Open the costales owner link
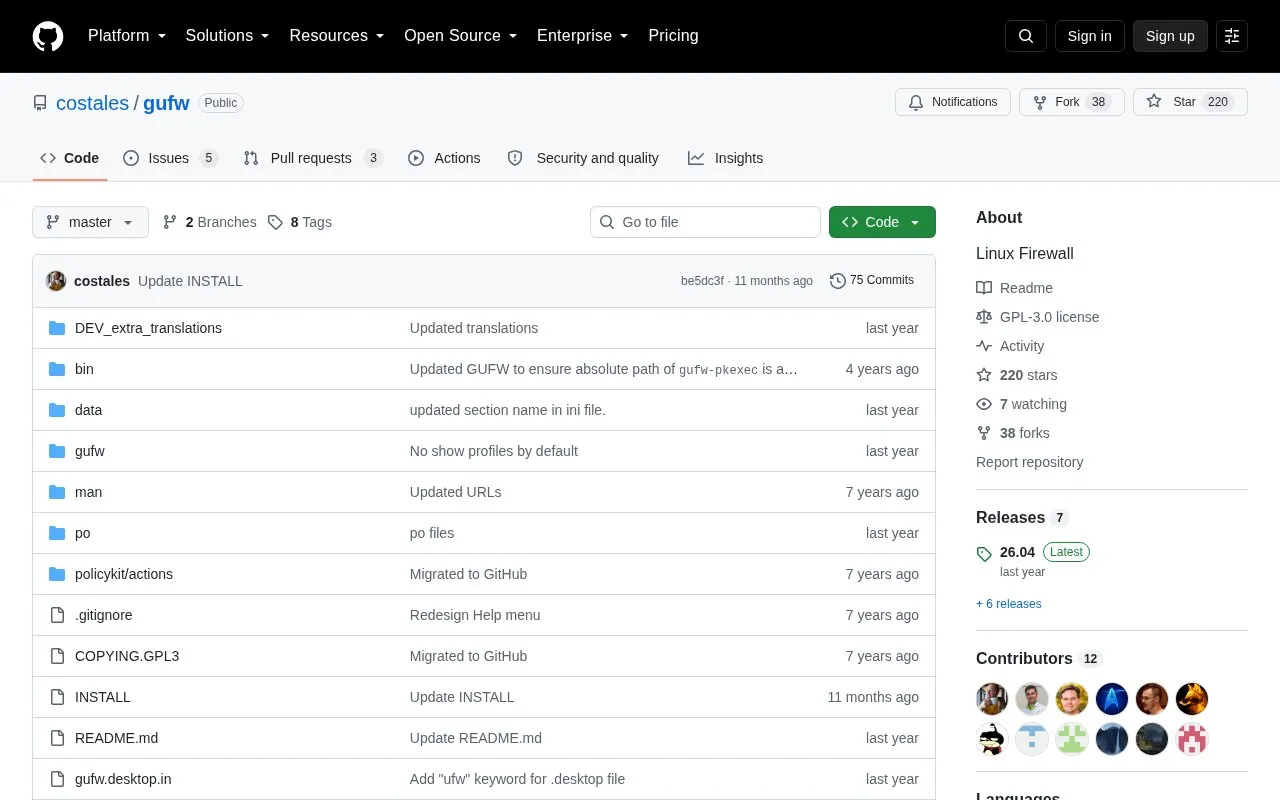Viewport: 1280px width, 800px height. point(92,103)
